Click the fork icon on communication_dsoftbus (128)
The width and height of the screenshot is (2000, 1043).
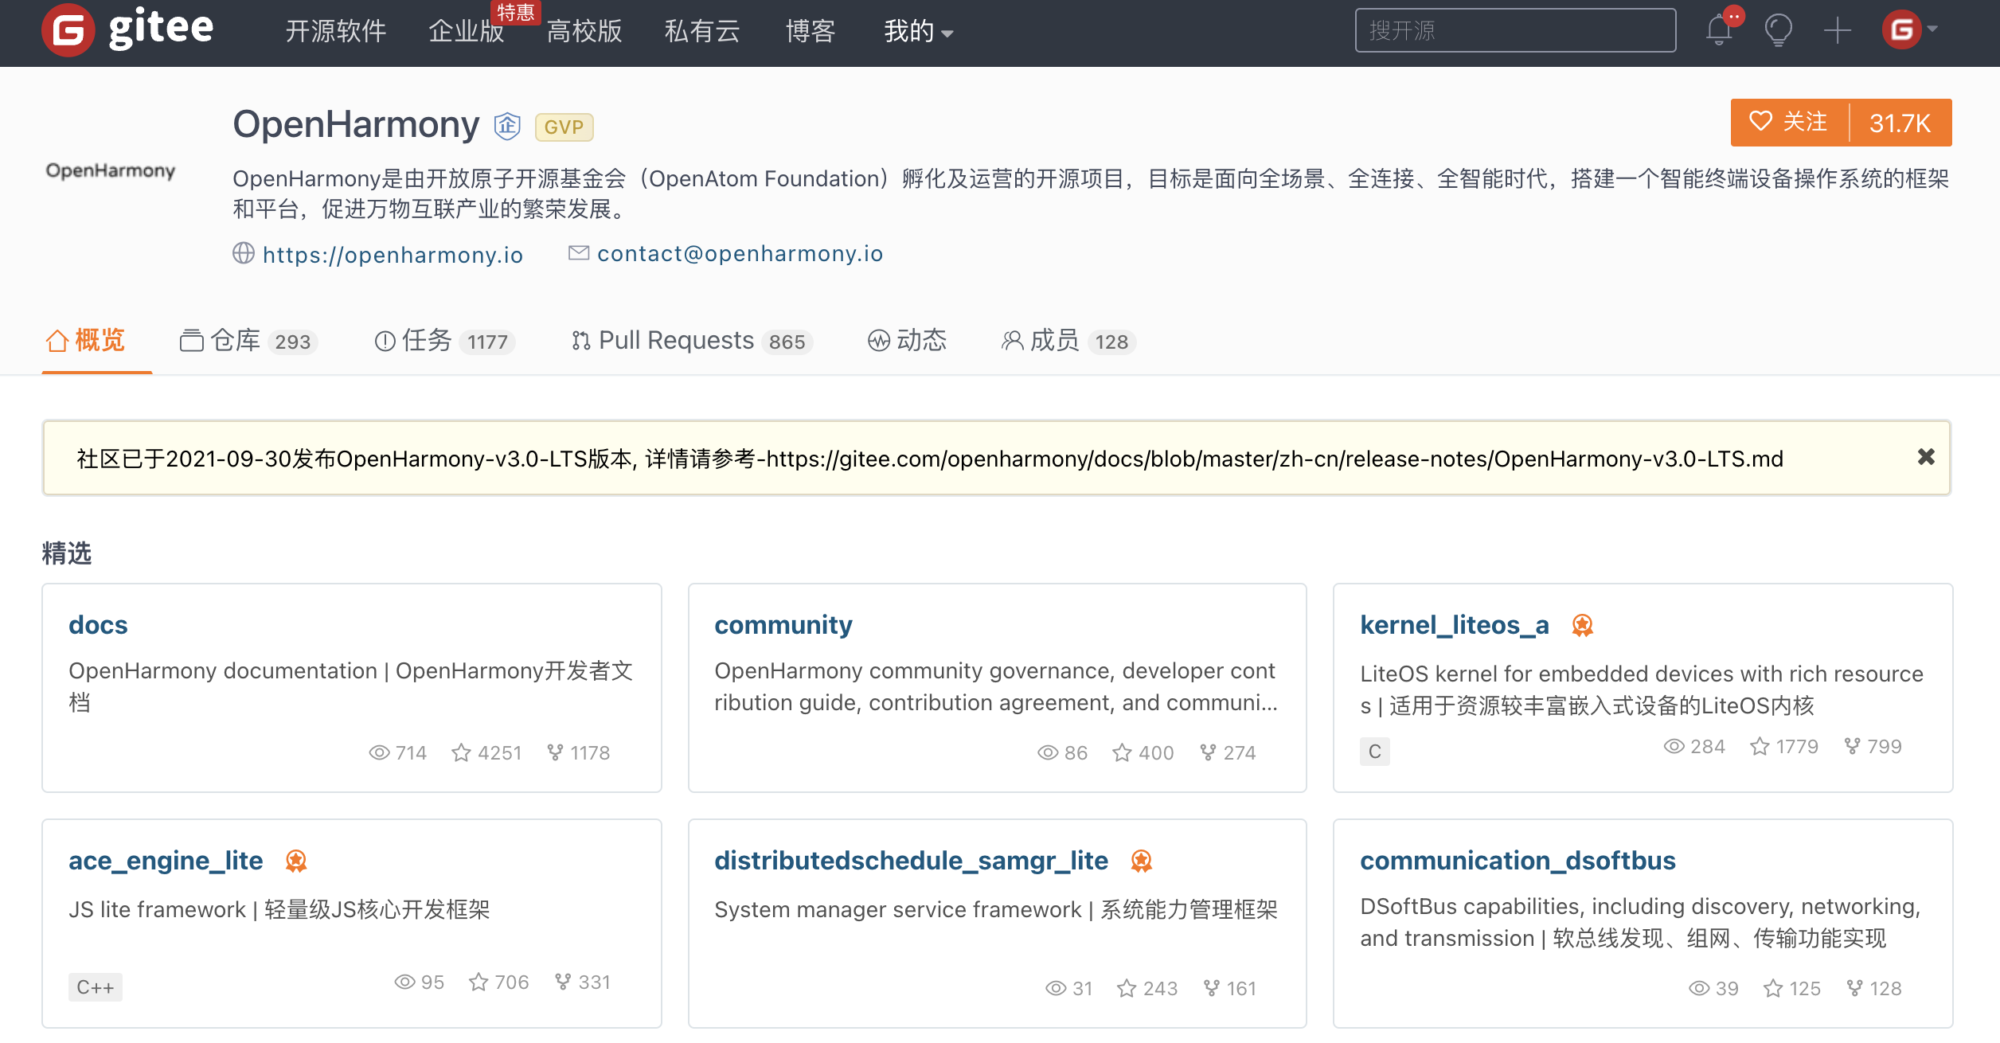click(1855, 989)
